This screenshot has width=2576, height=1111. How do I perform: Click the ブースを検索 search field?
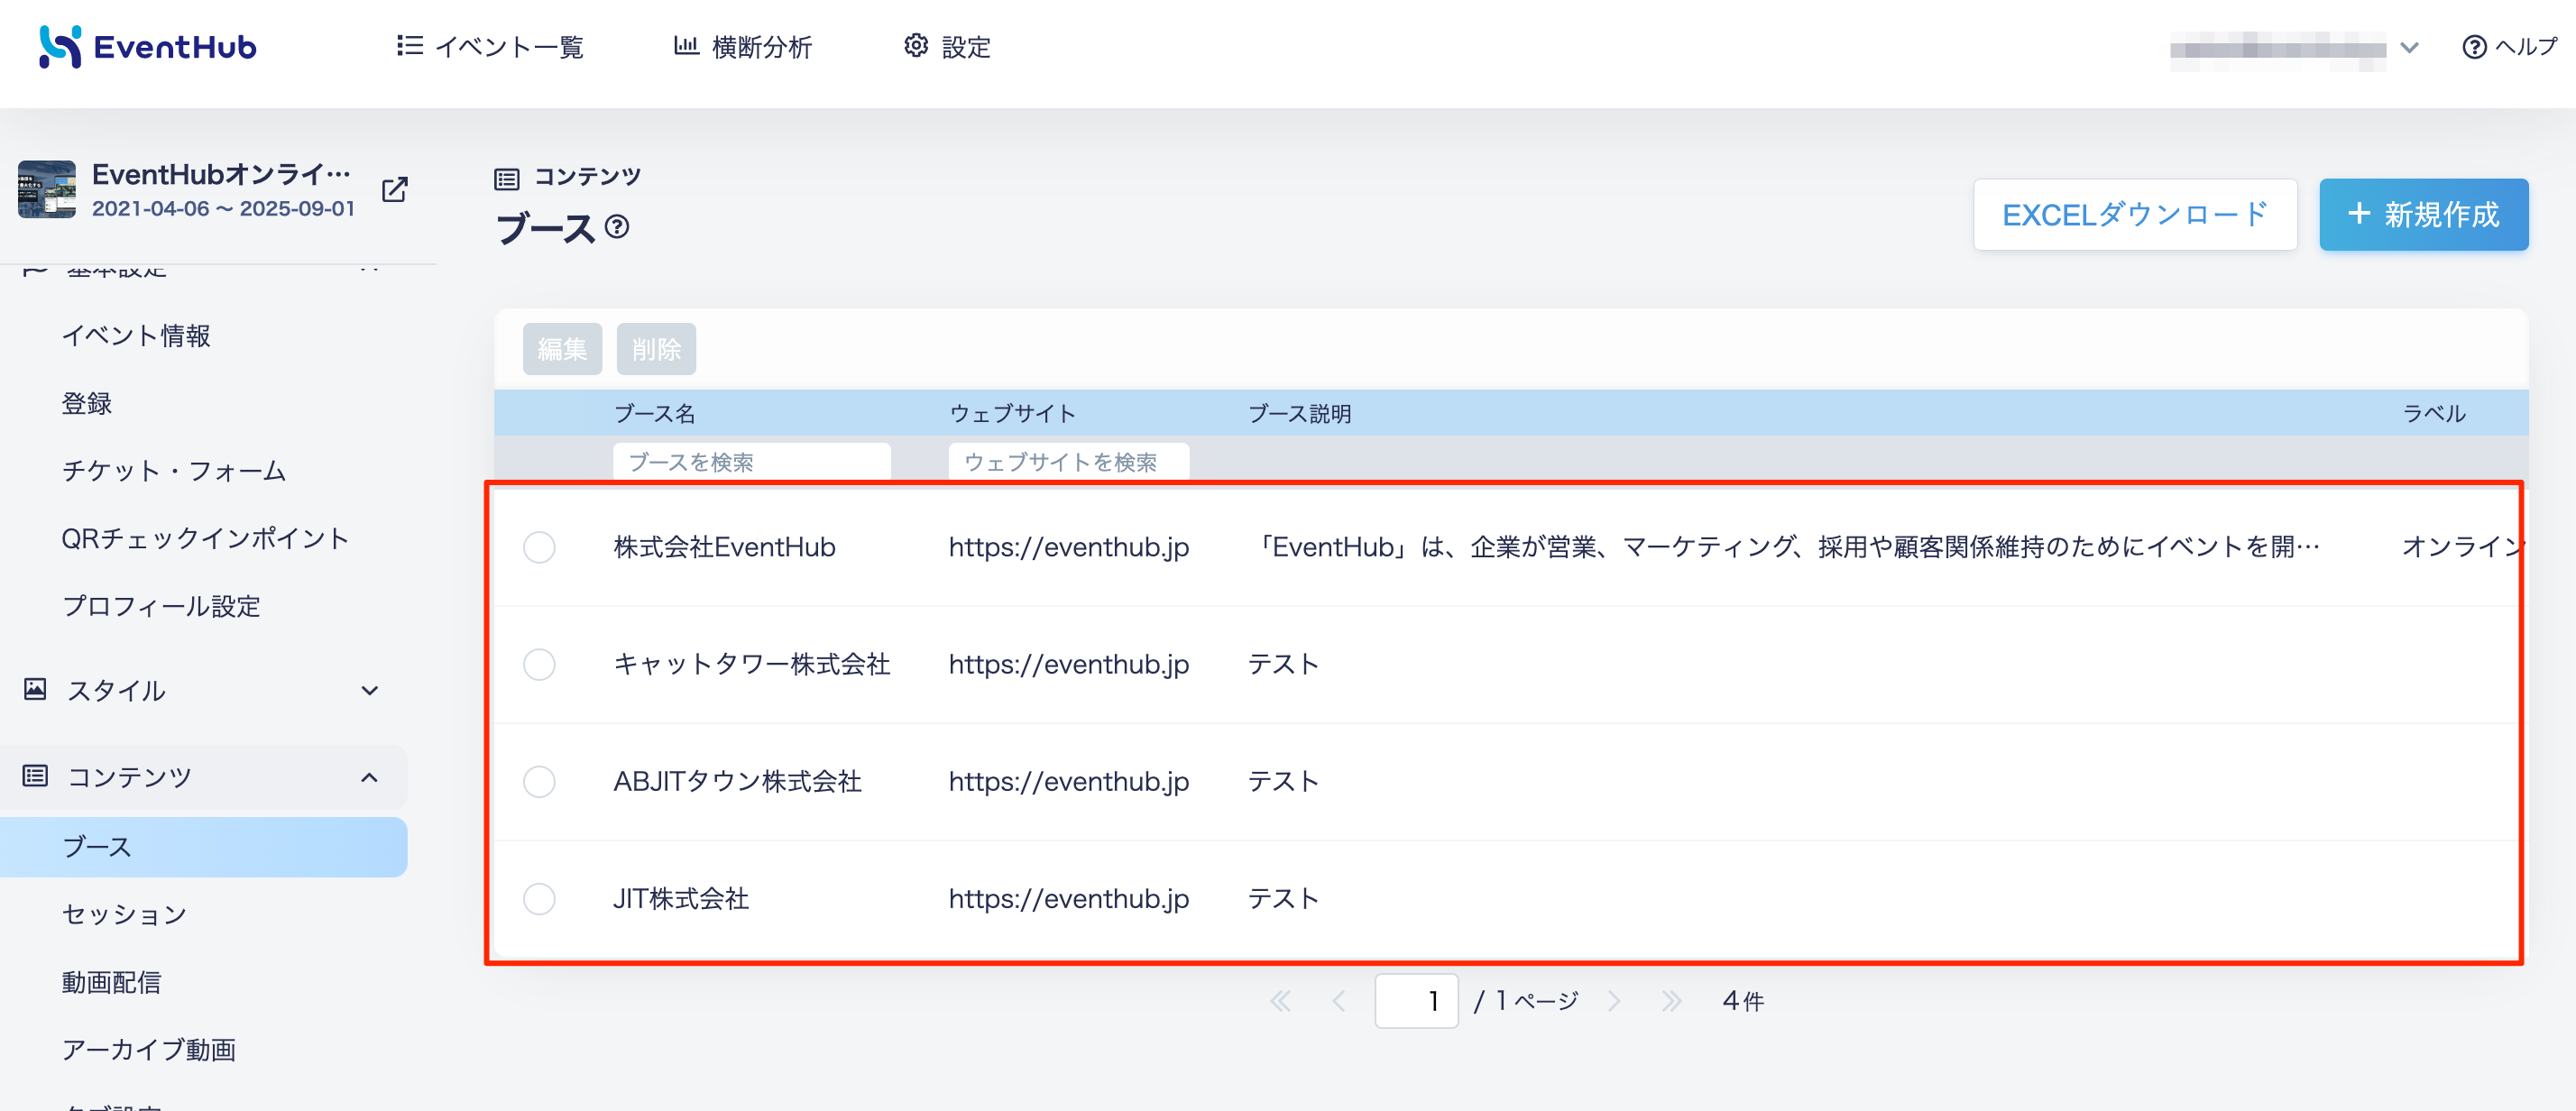(x=751, y=462)
